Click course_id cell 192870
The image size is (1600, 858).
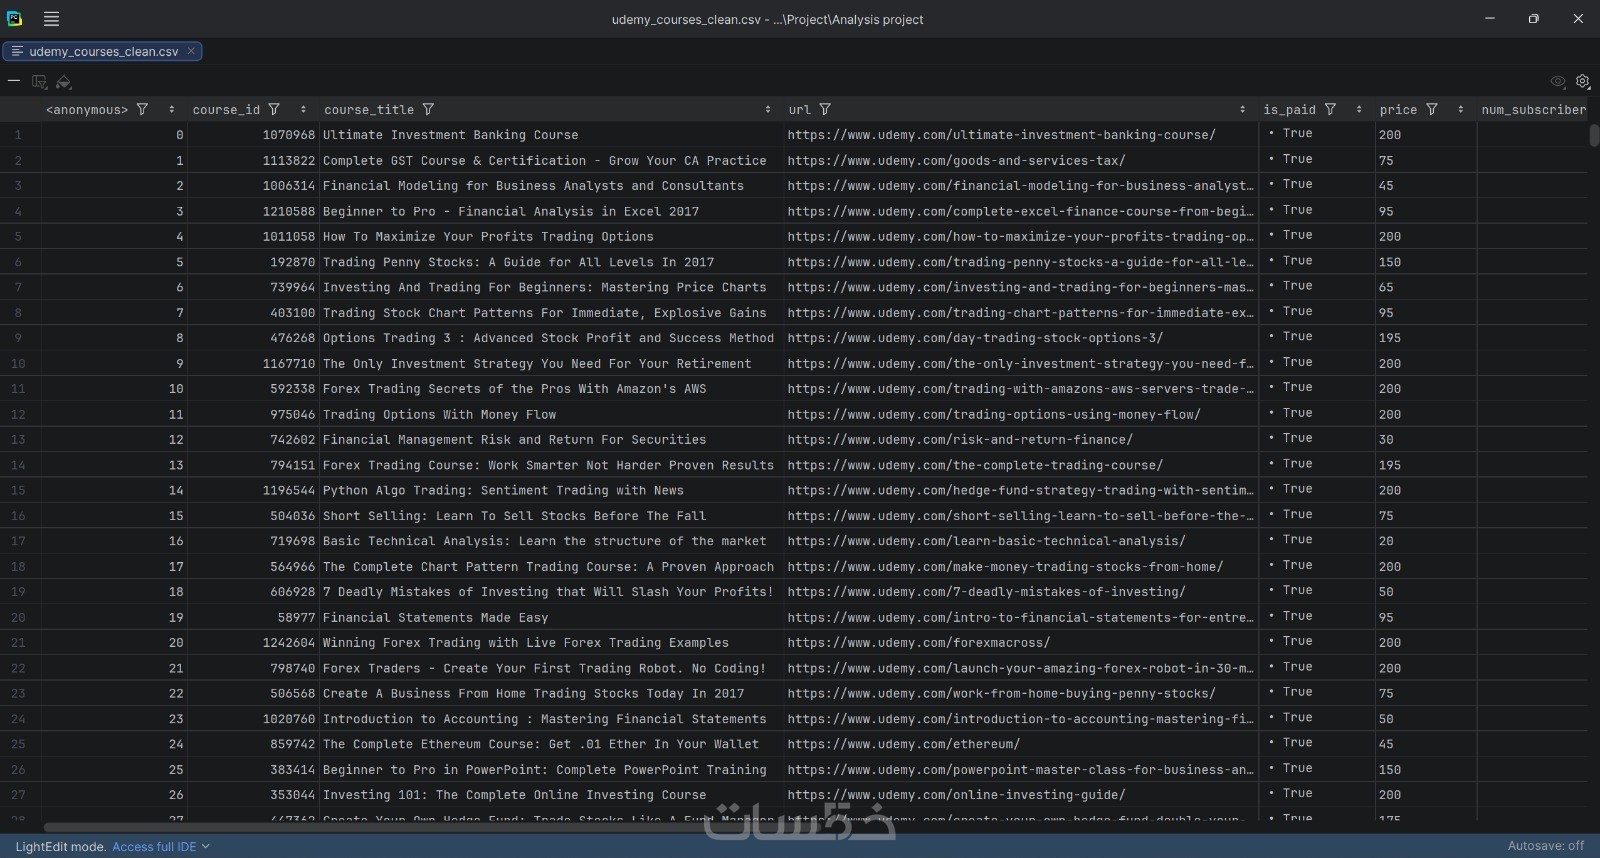(253, 262)
